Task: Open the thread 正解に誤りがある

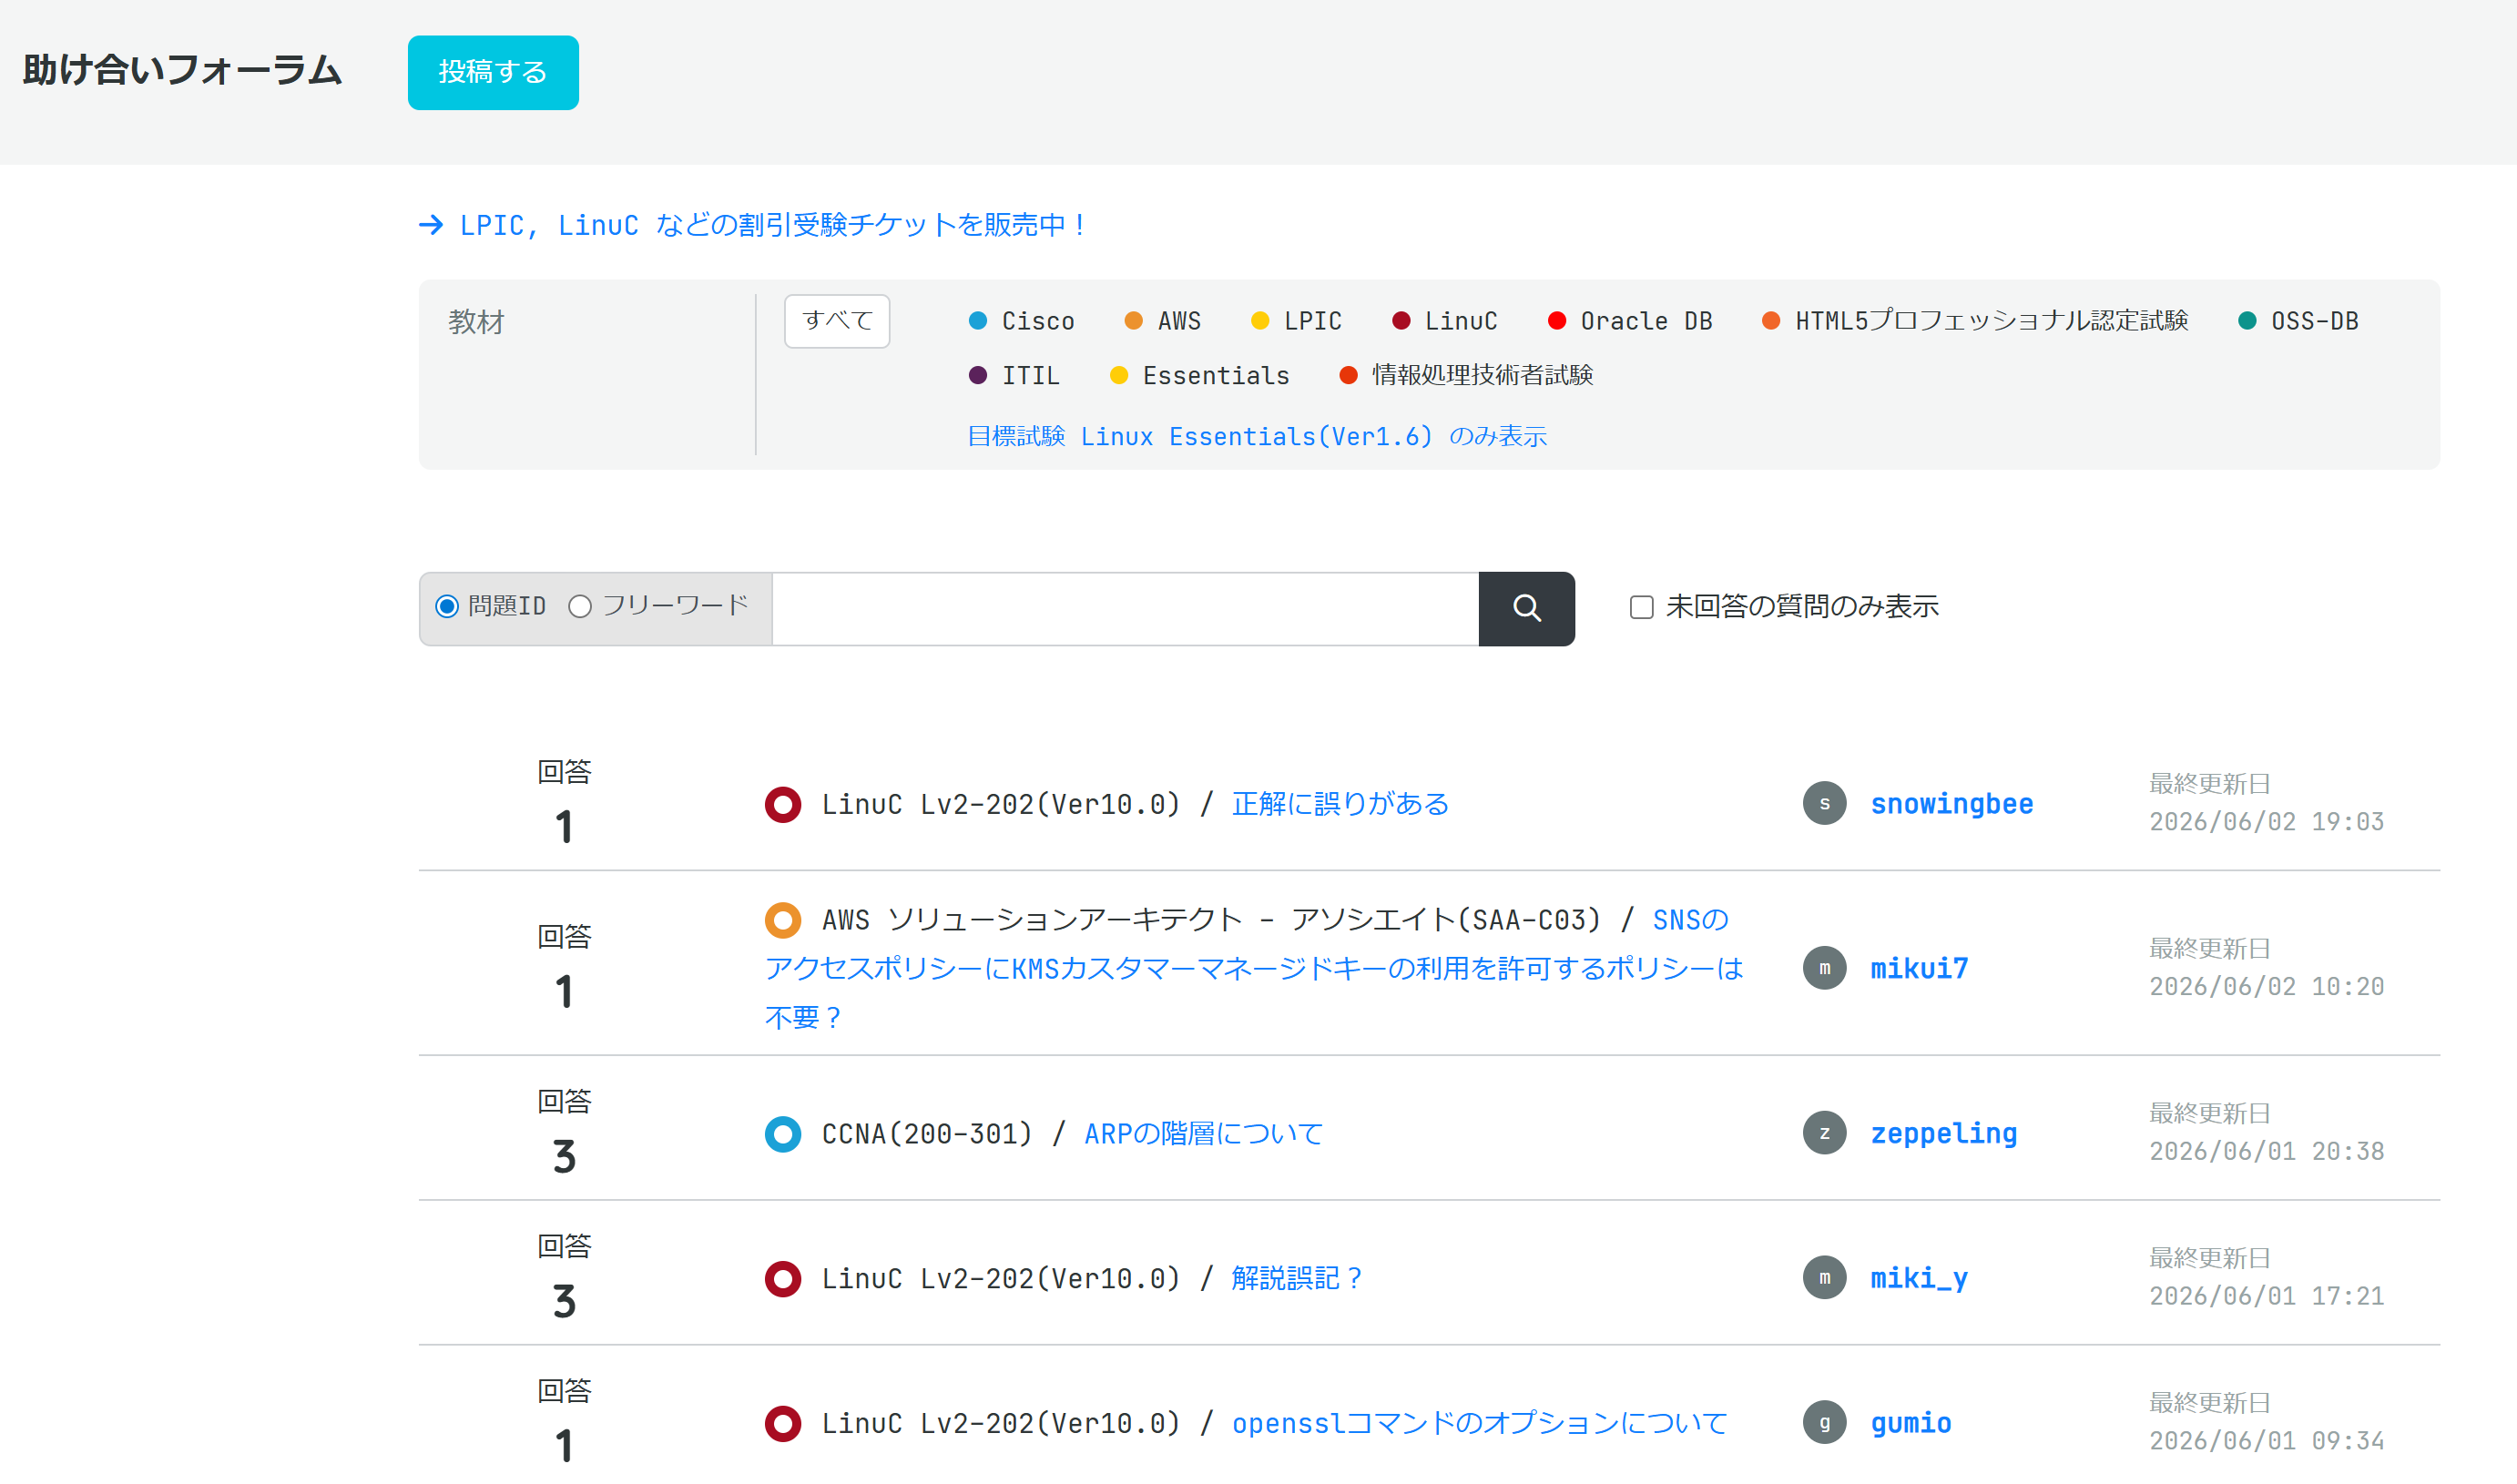Action: pyautogui.click(x=1340, y=804)
